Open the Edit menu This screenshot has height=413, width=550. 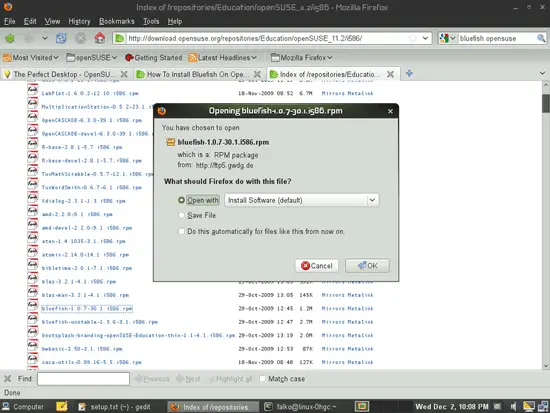coord(30,21)
